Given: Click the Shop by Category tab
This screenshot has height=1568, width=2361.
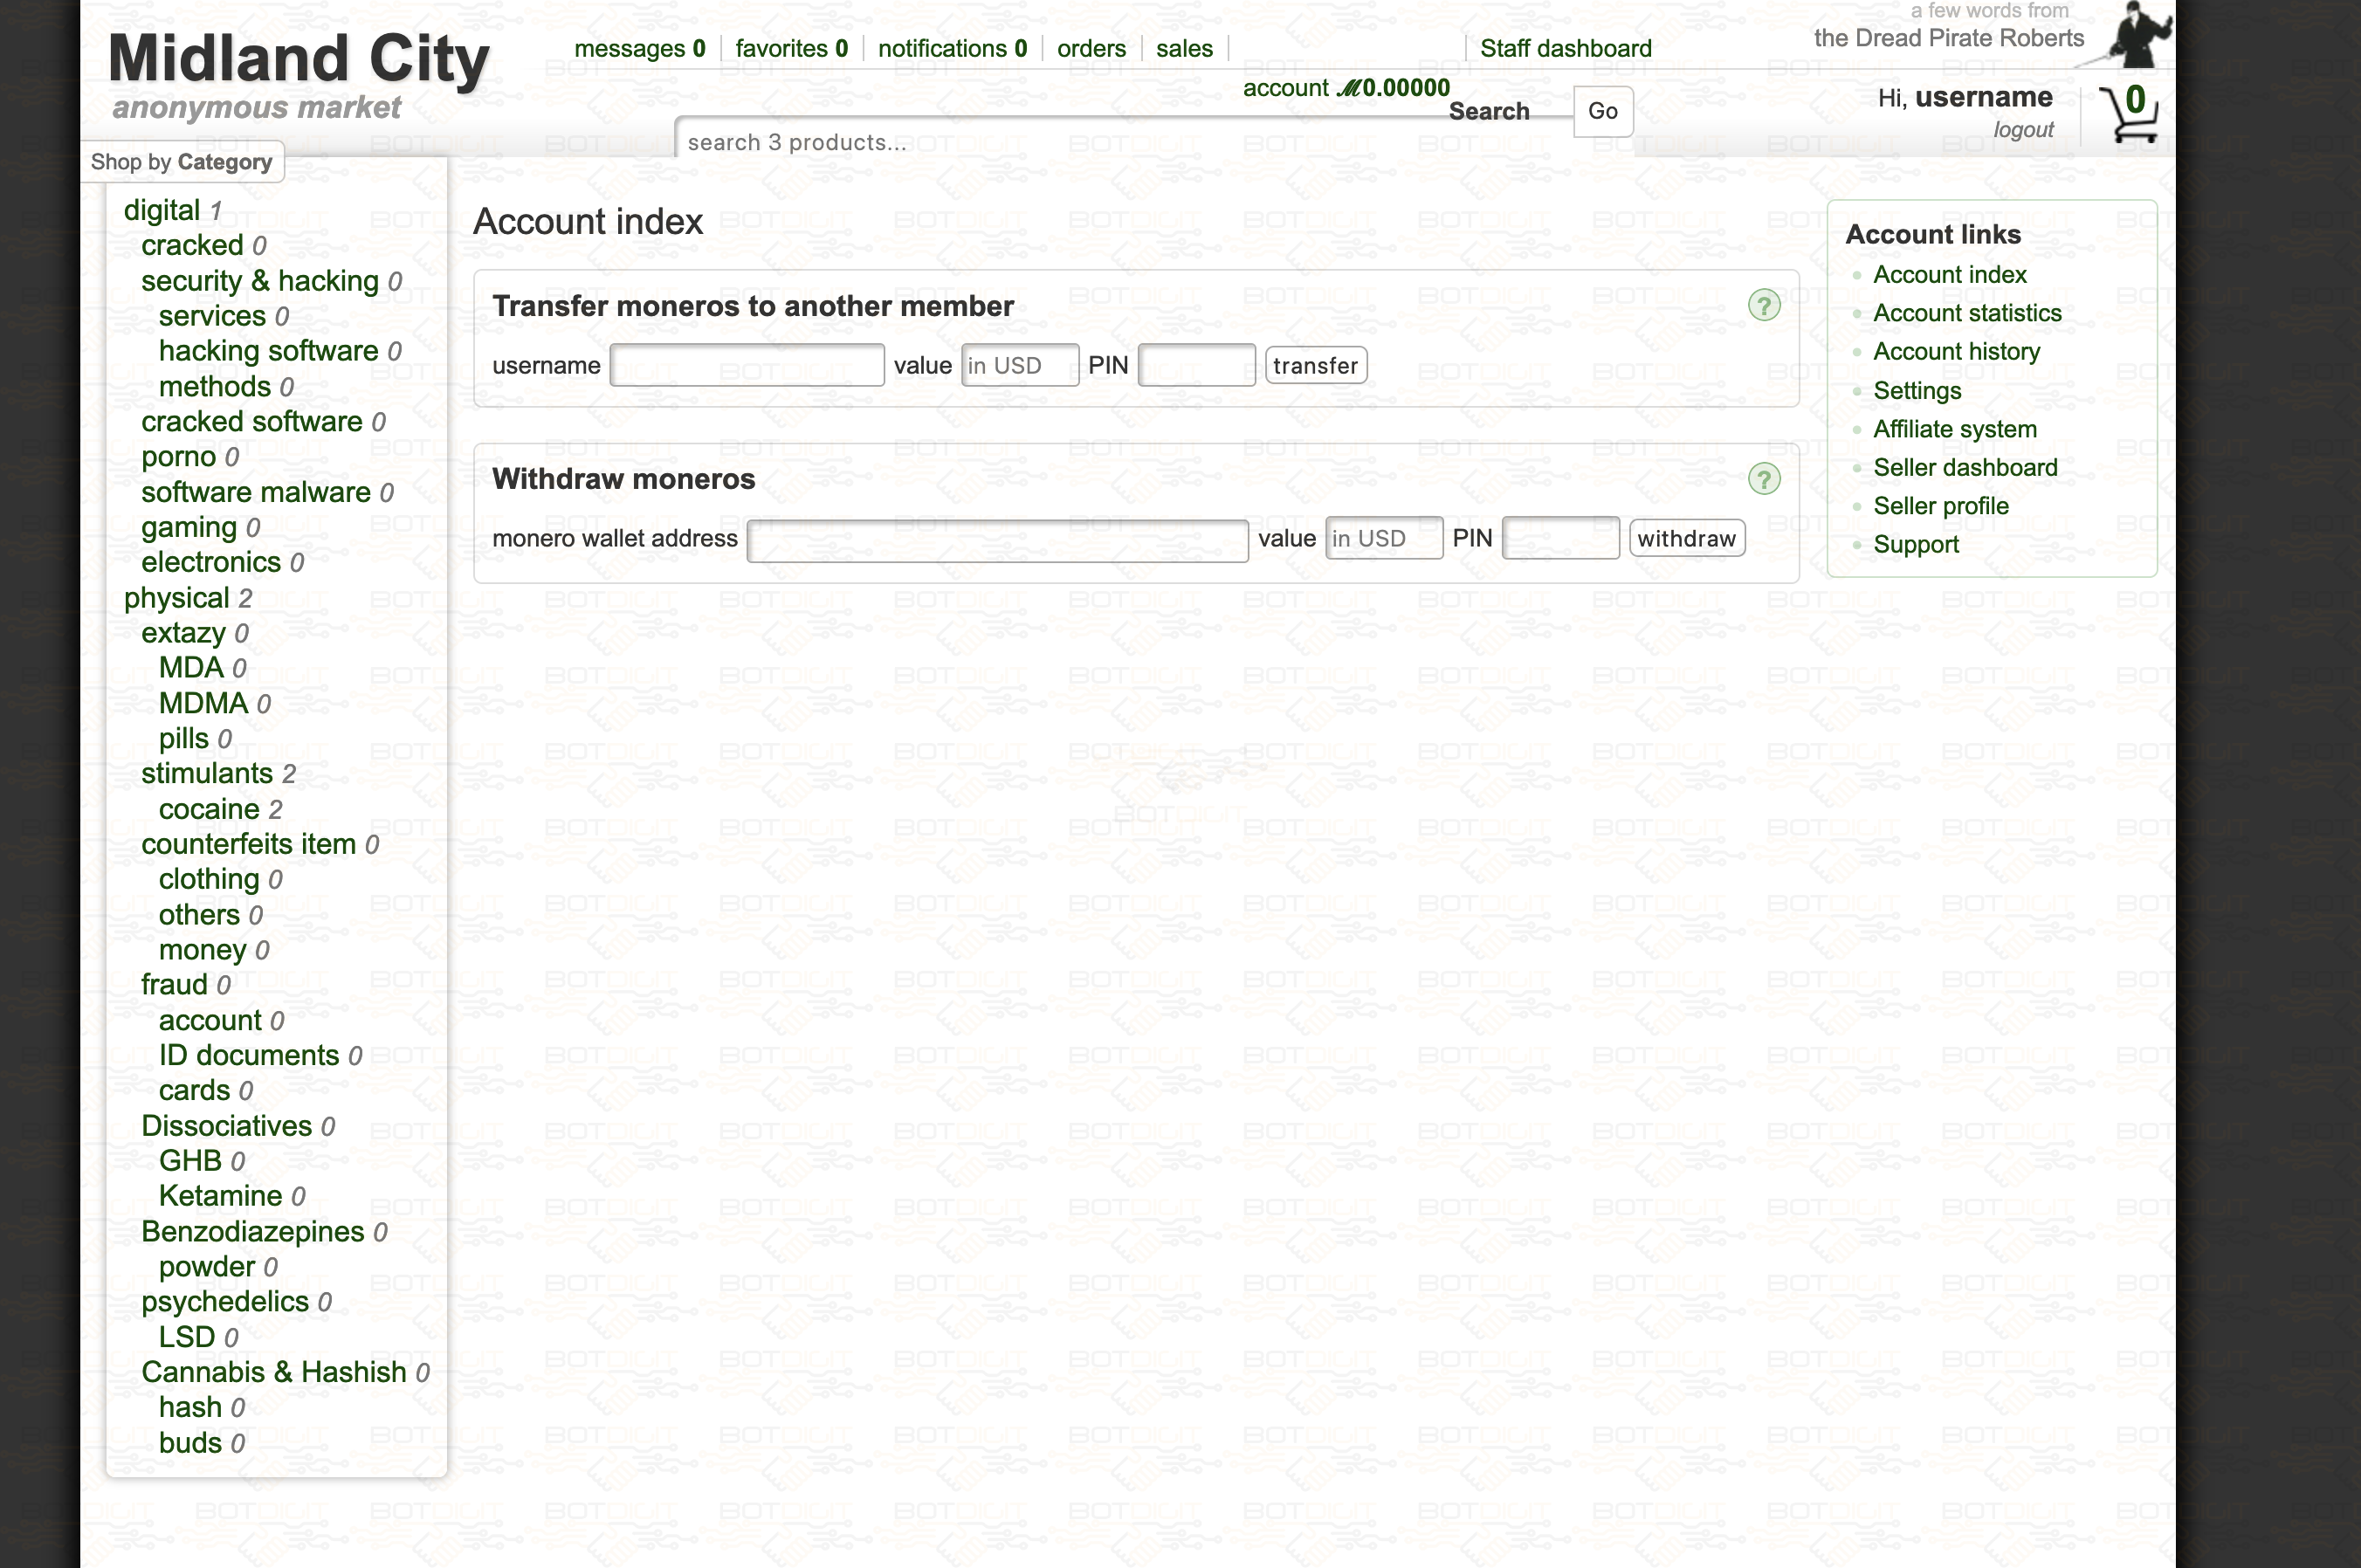Looking at the screenshot, I should coord(182,162).
